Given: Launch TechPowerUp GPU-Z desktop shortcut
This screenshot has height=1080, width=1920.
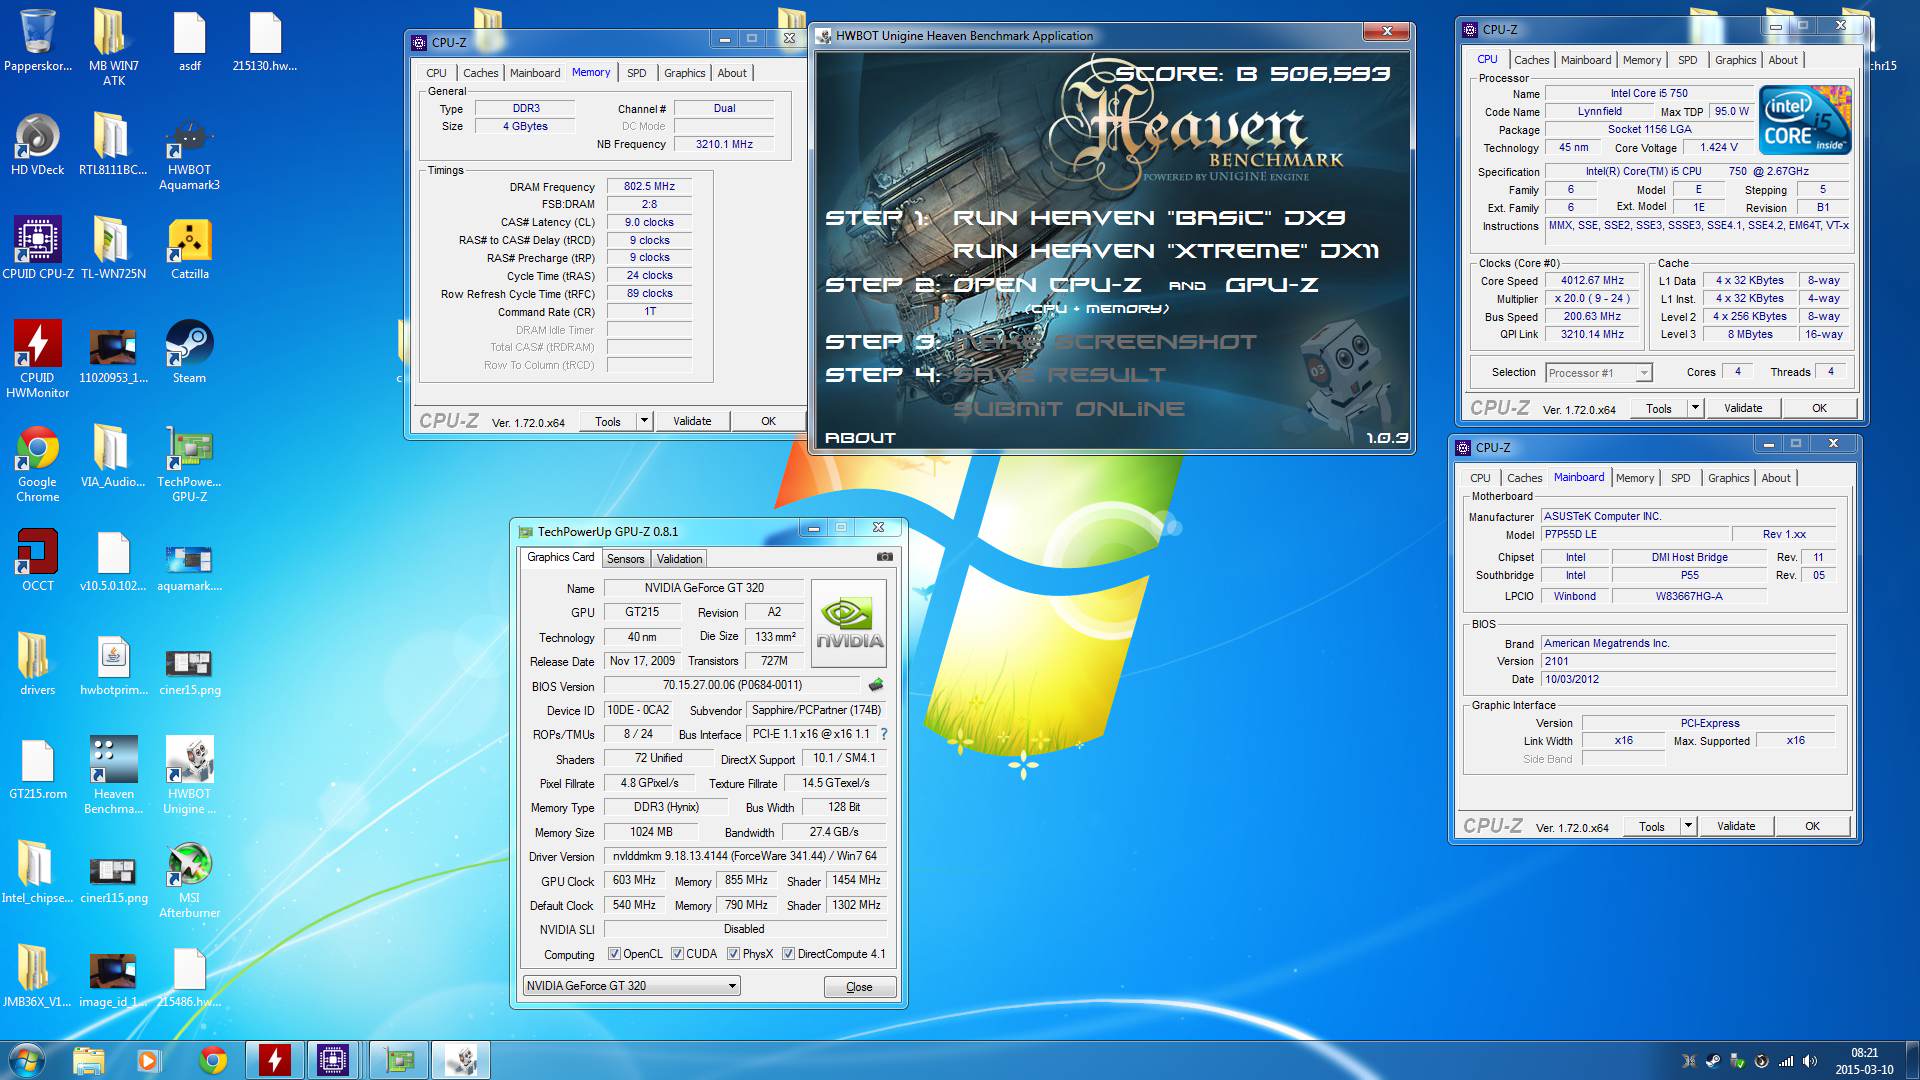Looking at the screenshot, I should (x=189, y=464).
